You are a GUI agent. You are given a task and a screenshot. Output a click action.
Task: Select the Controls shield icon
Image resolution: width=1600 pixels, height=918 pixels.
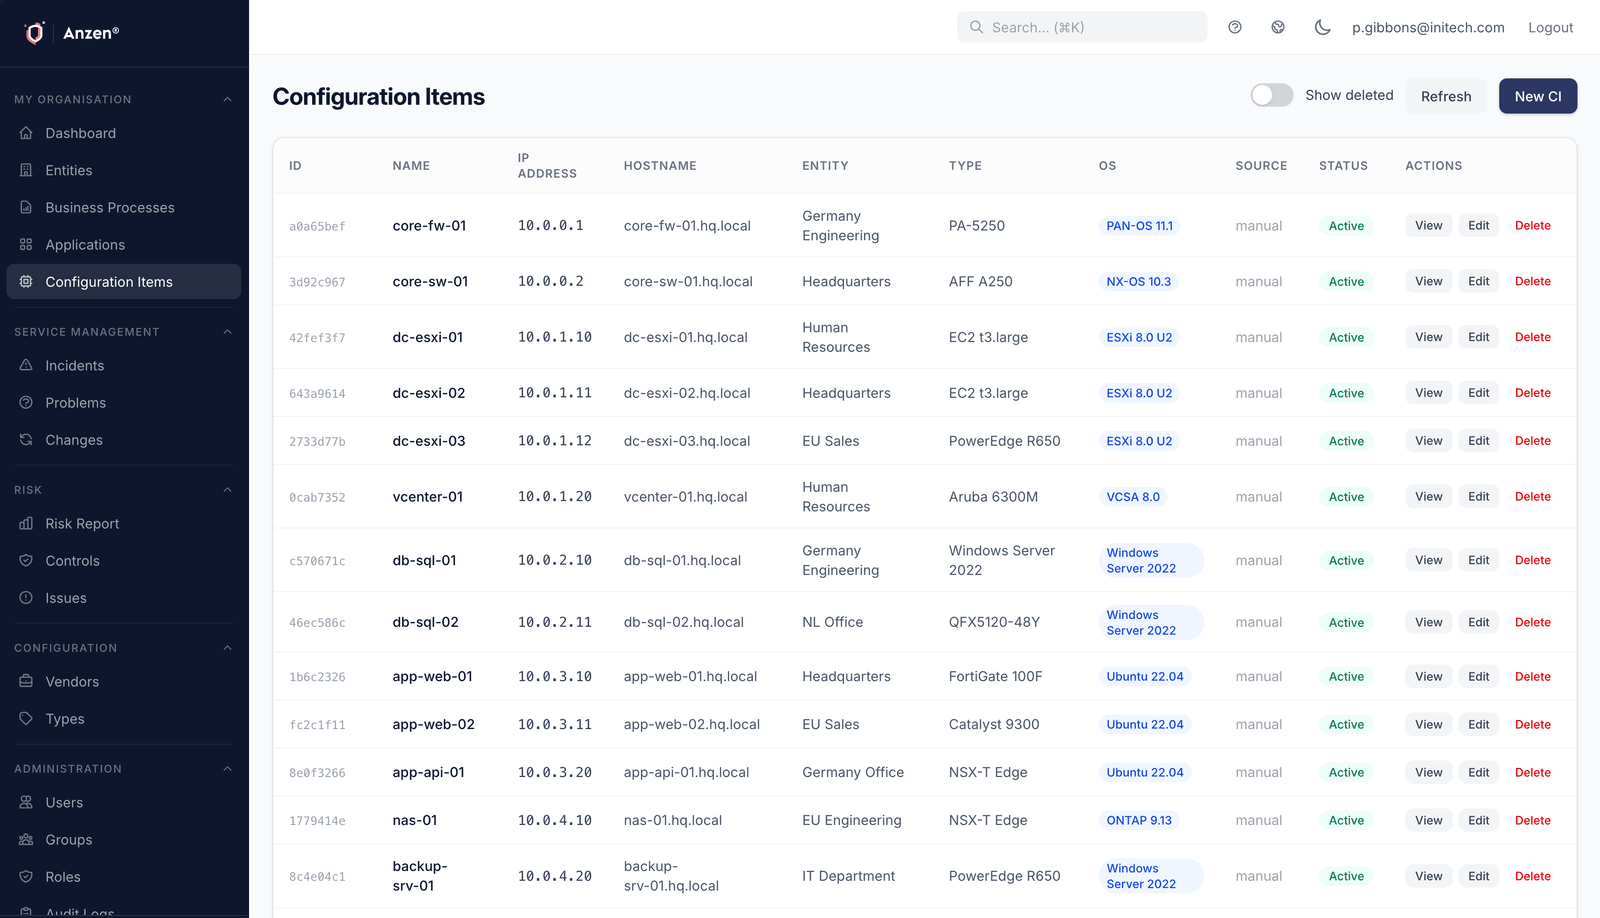tap(26, 560)
